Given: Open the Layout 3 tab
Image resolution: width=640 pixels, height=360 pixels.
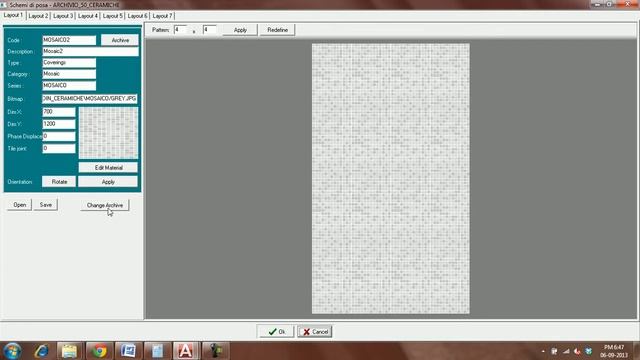Looking at the screenshot, I should pos(63,16).
